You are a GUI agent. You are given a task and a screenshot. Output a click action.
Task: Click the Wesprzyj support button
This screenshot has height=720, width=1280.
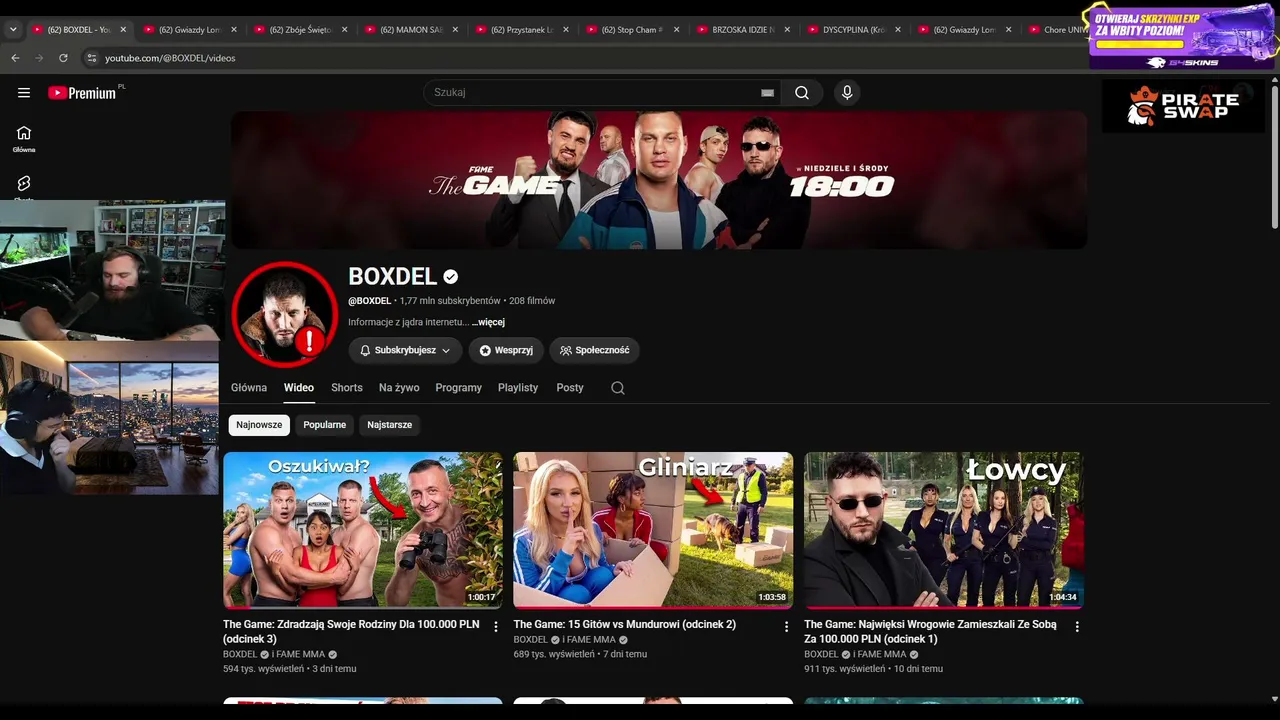(506, 351)
